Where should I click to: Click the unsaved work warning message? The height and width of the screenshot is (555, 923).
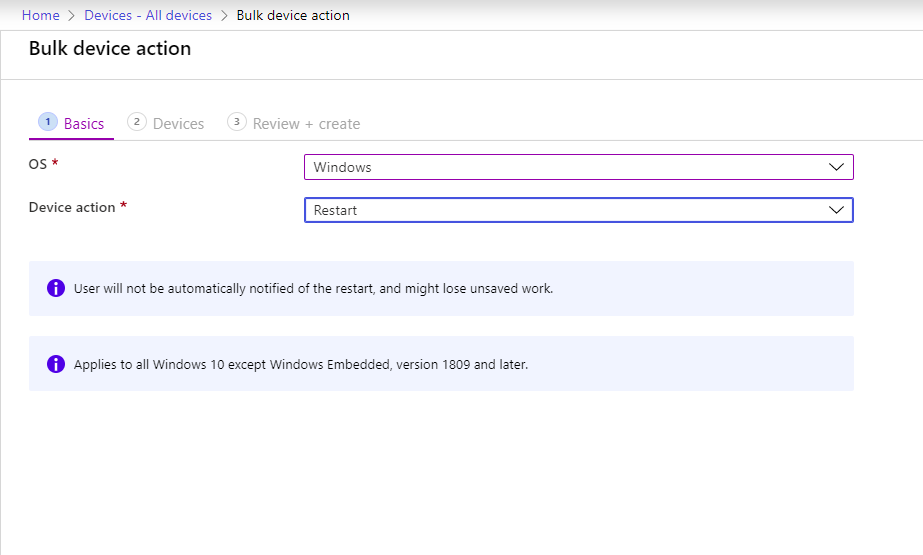click(313, 288)
